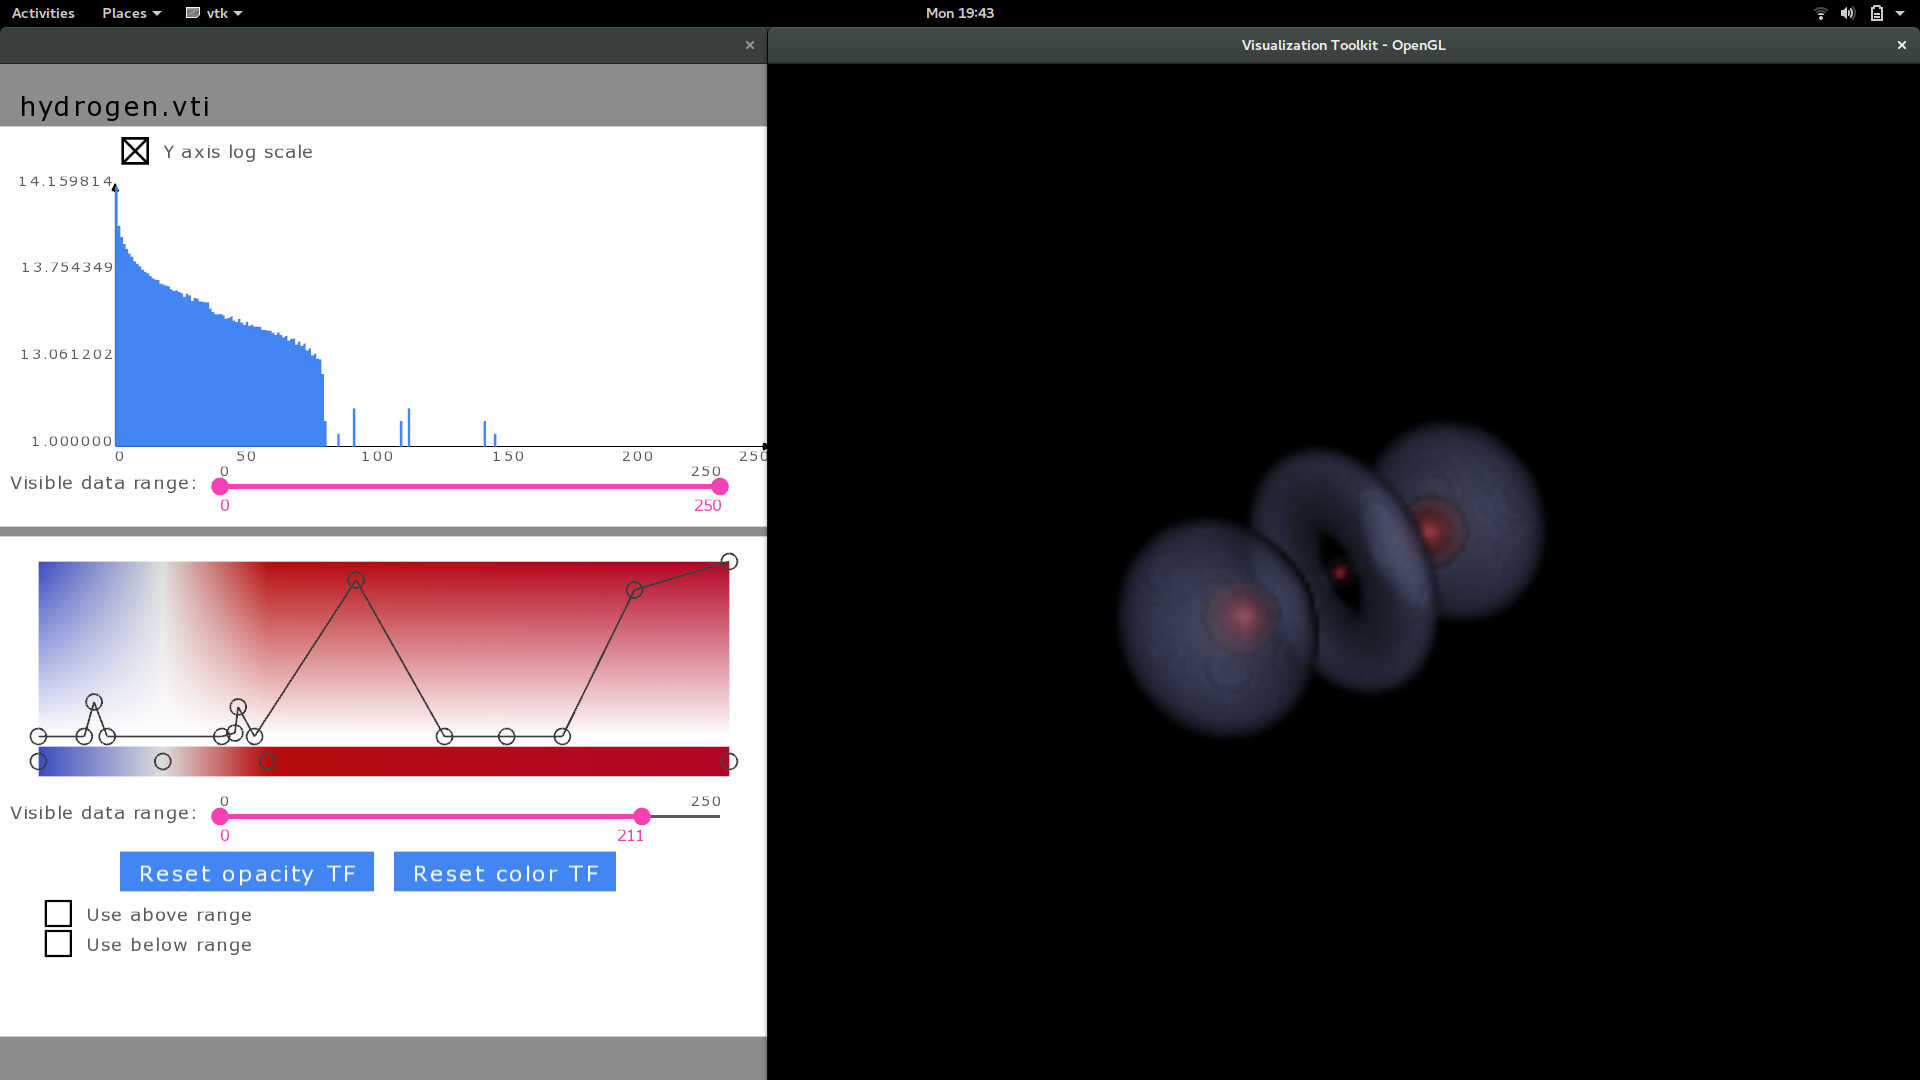Select the tallest peak opacity control point
The width and height of the screenshot is (1920, 1080).
356,580
